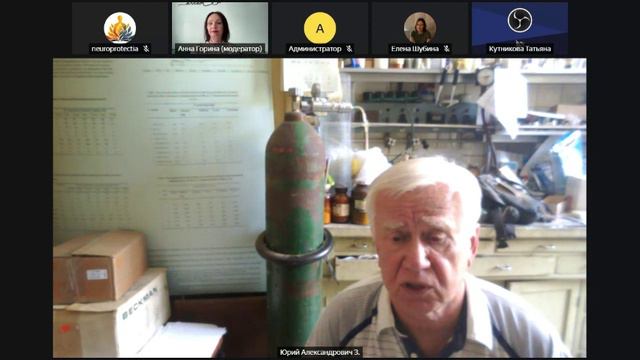Click the neuroprotectia name label
640x360 pixels.
(115, 49)
